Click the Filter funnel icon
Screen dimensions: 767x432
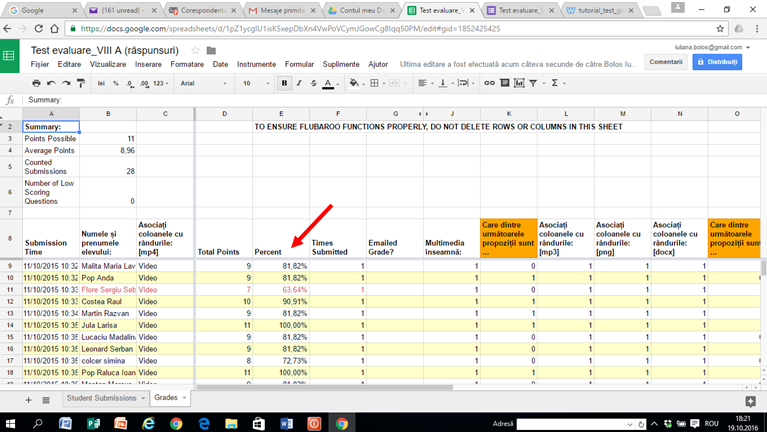coord(533,83)
